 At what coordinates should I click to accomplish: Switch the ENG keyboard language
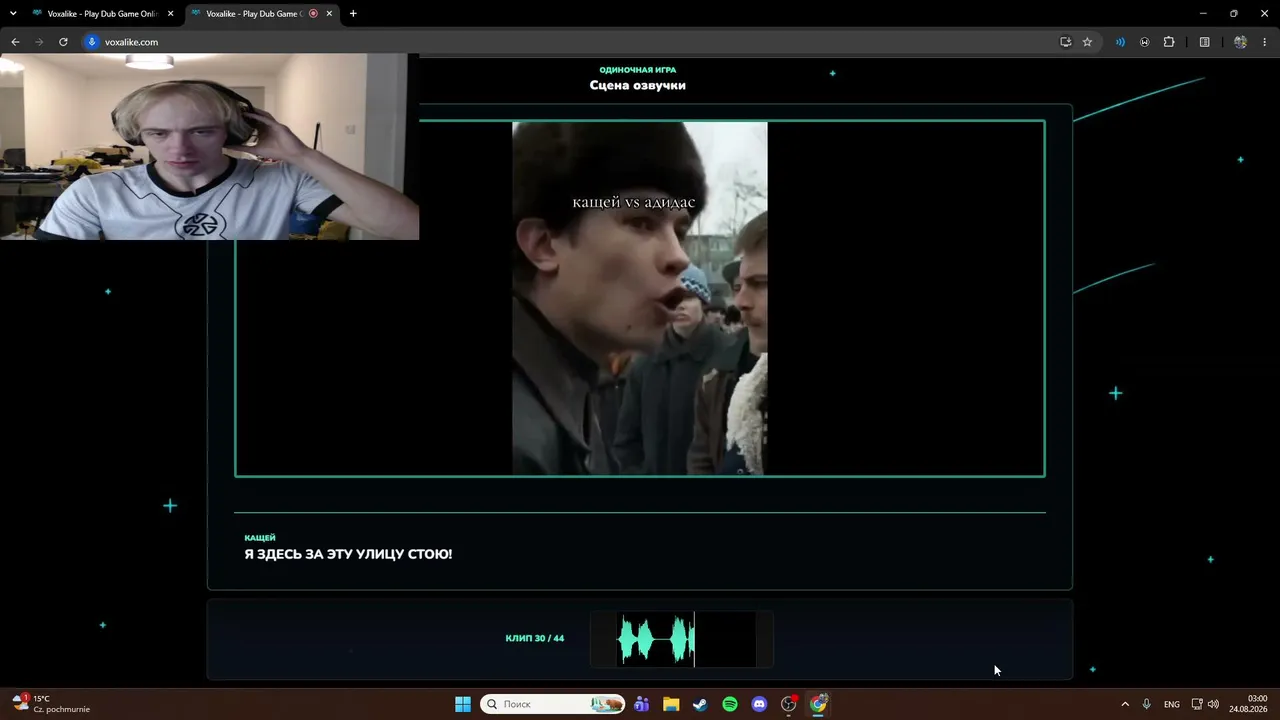tap(1172, 704)
